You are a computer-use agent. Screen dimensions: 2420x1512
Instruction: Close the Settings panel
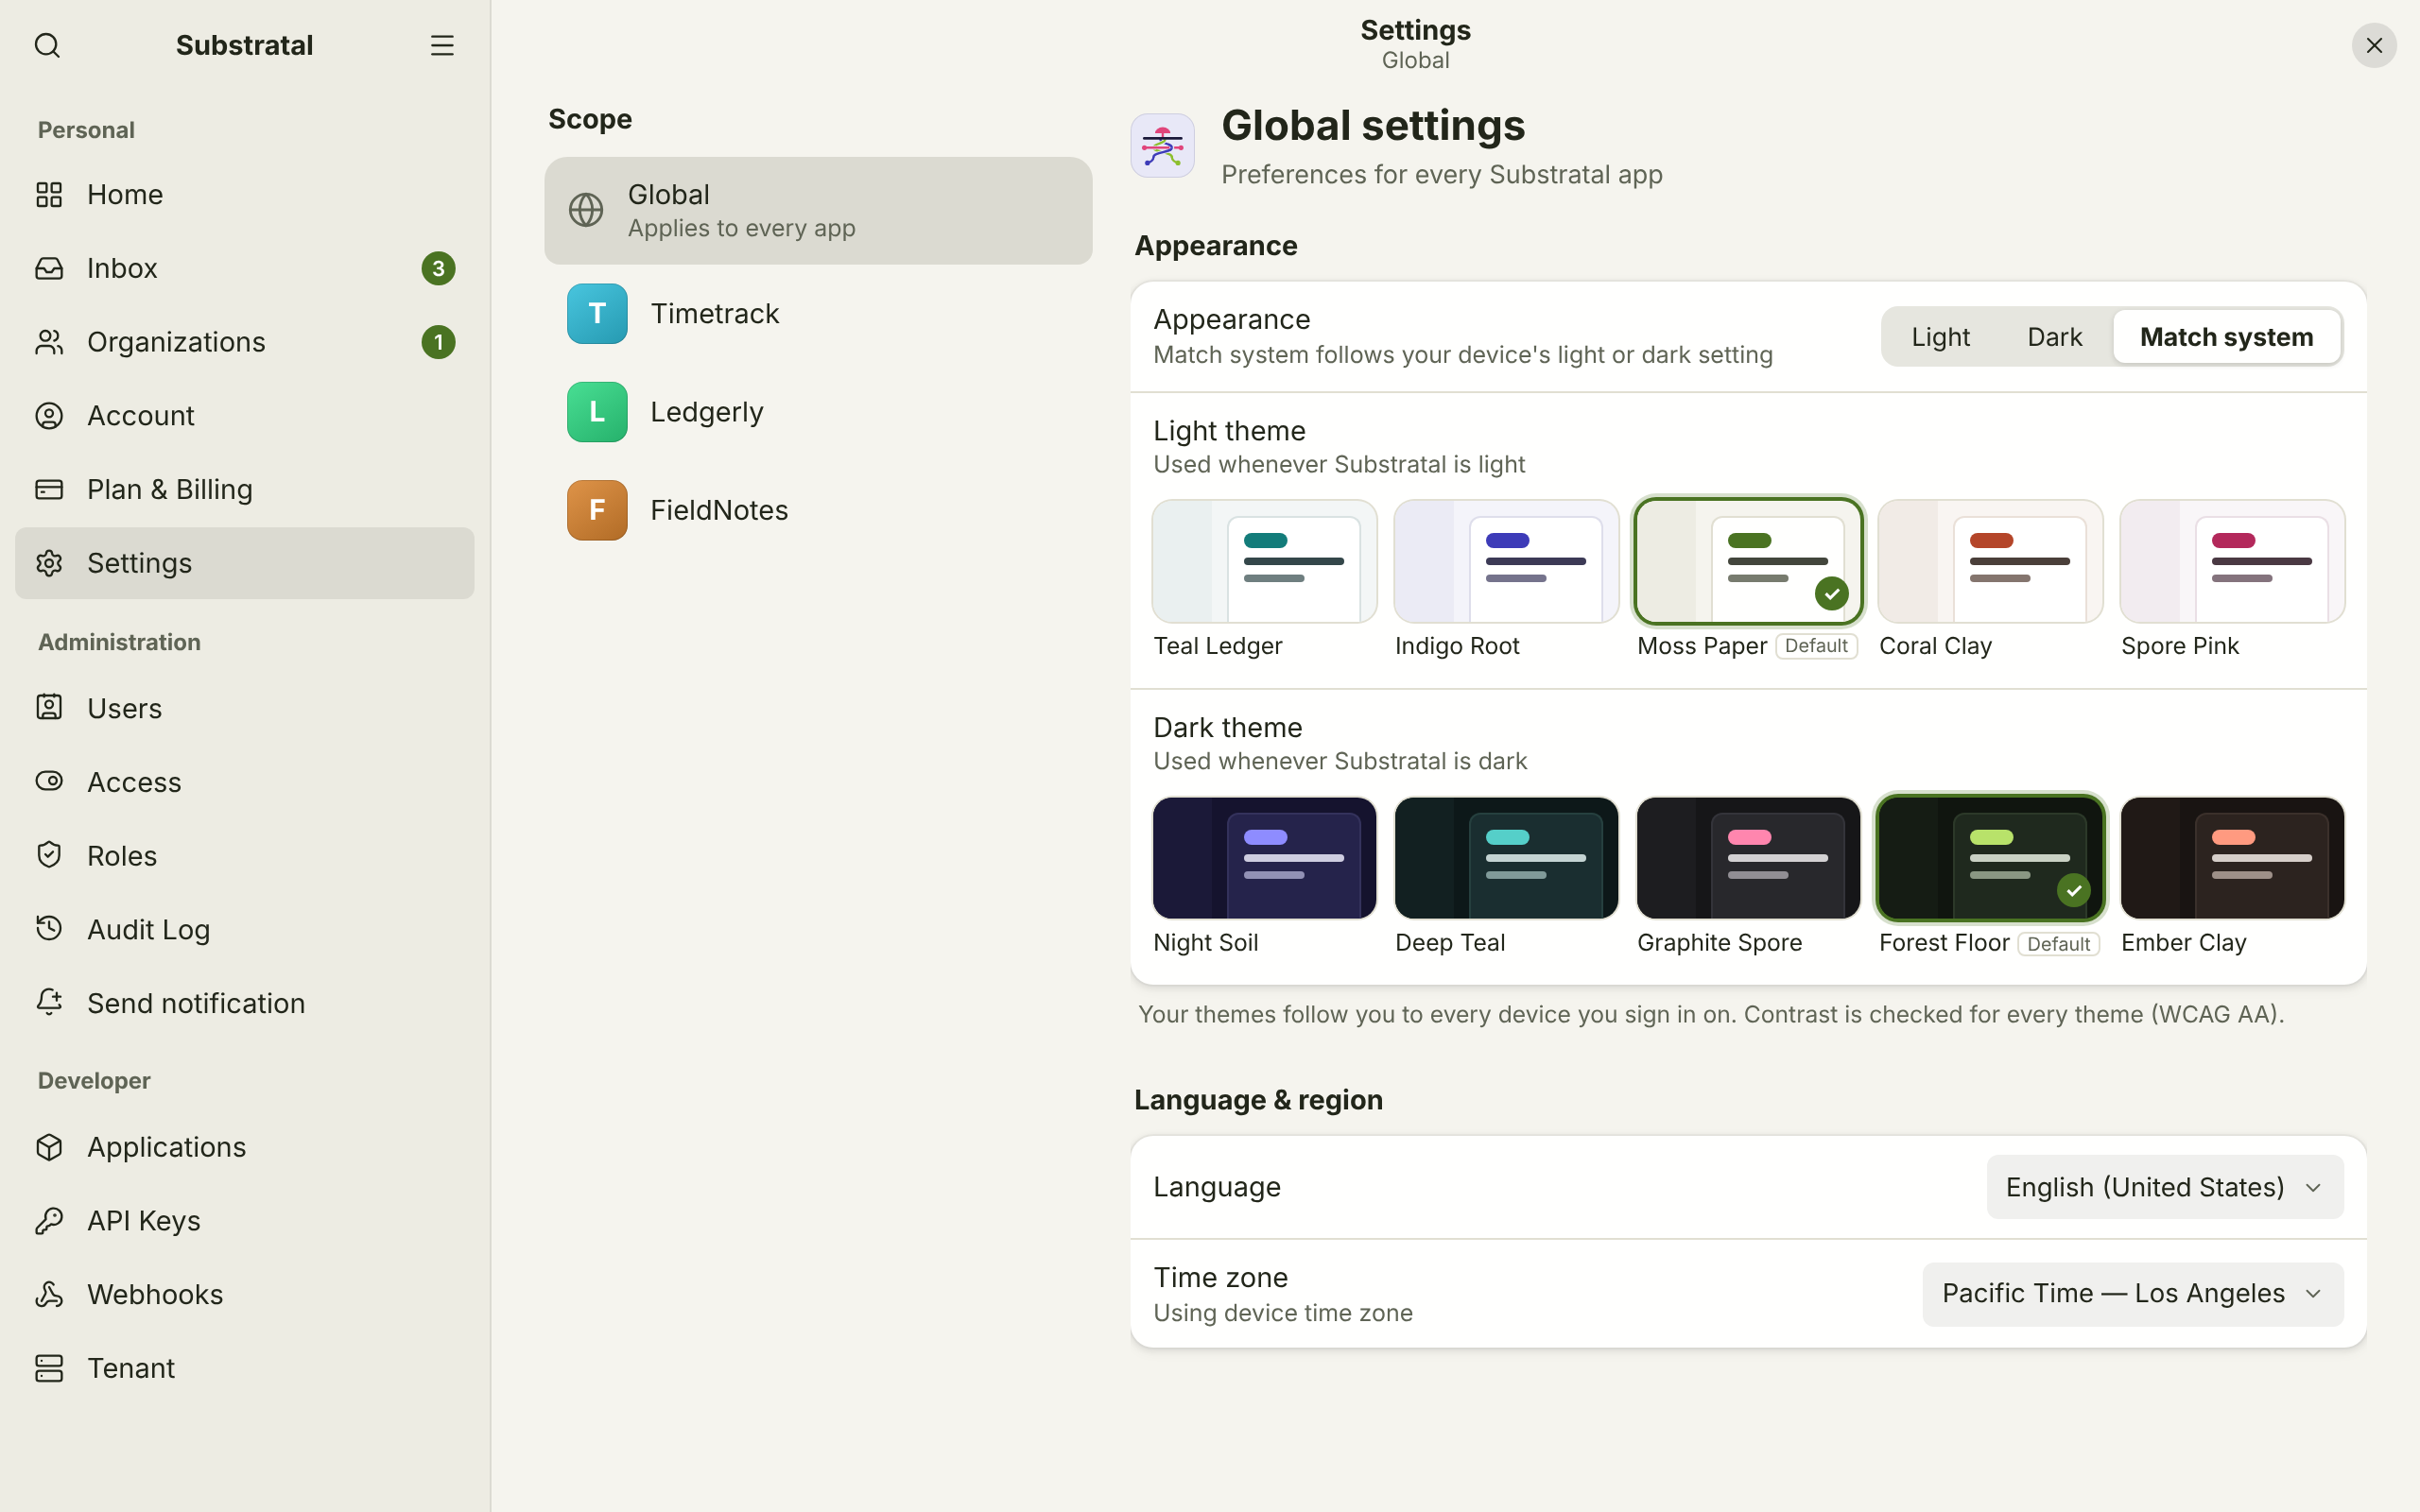[2374, 45]
